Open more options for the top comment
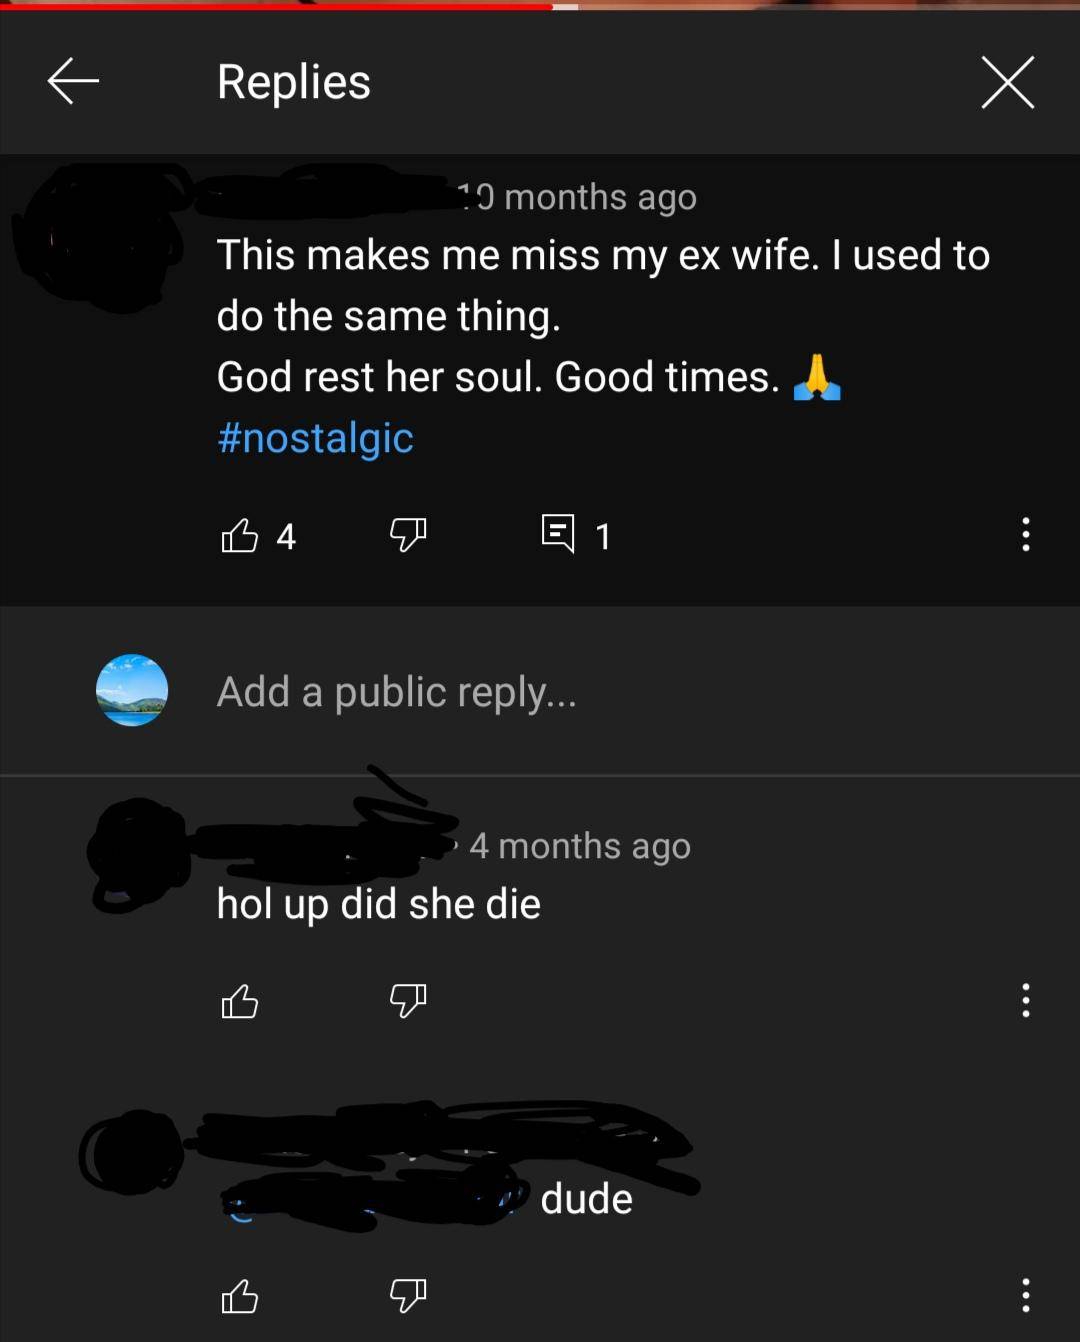 point(1025,534)
